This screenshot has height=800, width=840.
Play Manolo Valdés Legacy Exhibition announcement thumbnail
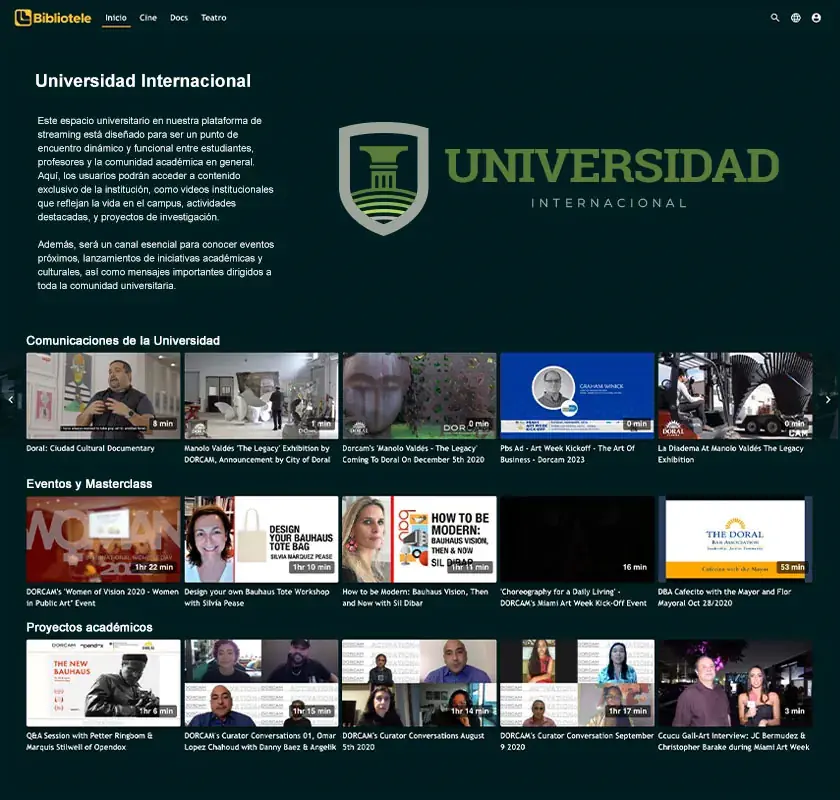pyautogui.click(x=261, y=395)
